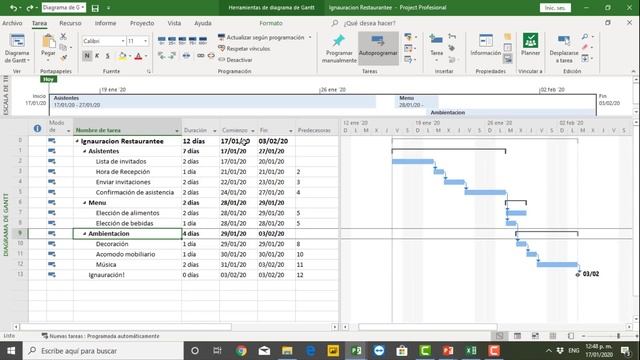Open the Archivo tab
Image resolution: width=640 pixels, height=360 pixels.
12,23
